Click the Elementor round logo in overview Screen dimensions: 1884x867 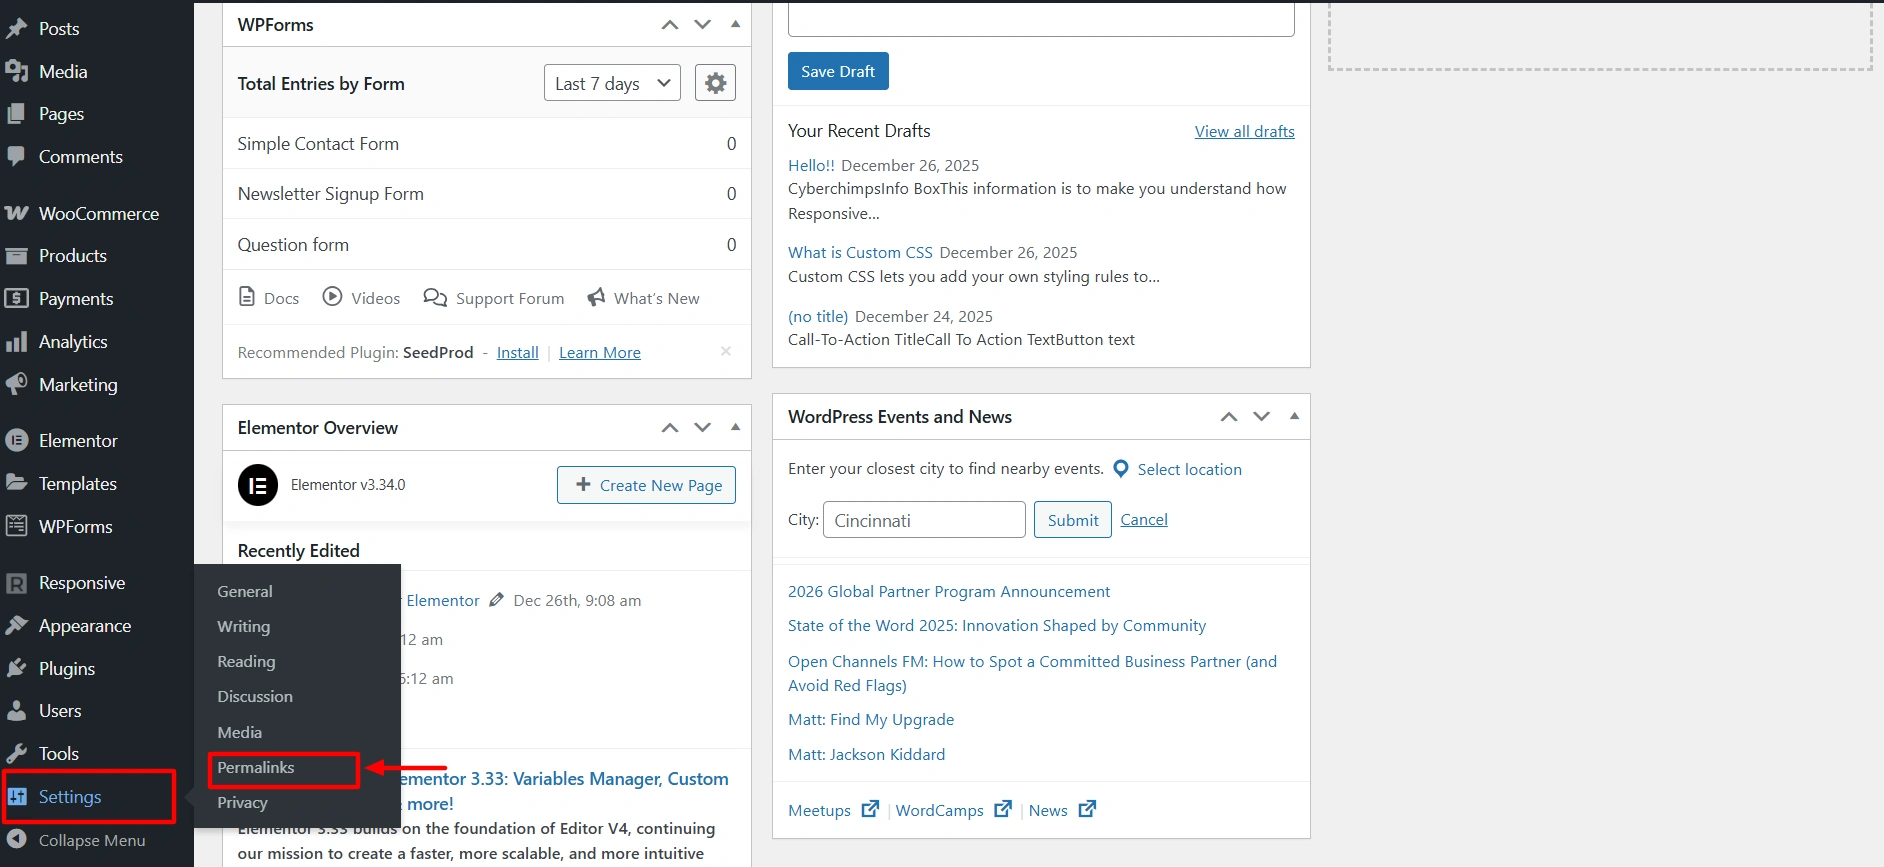click(x=258, y=486)
